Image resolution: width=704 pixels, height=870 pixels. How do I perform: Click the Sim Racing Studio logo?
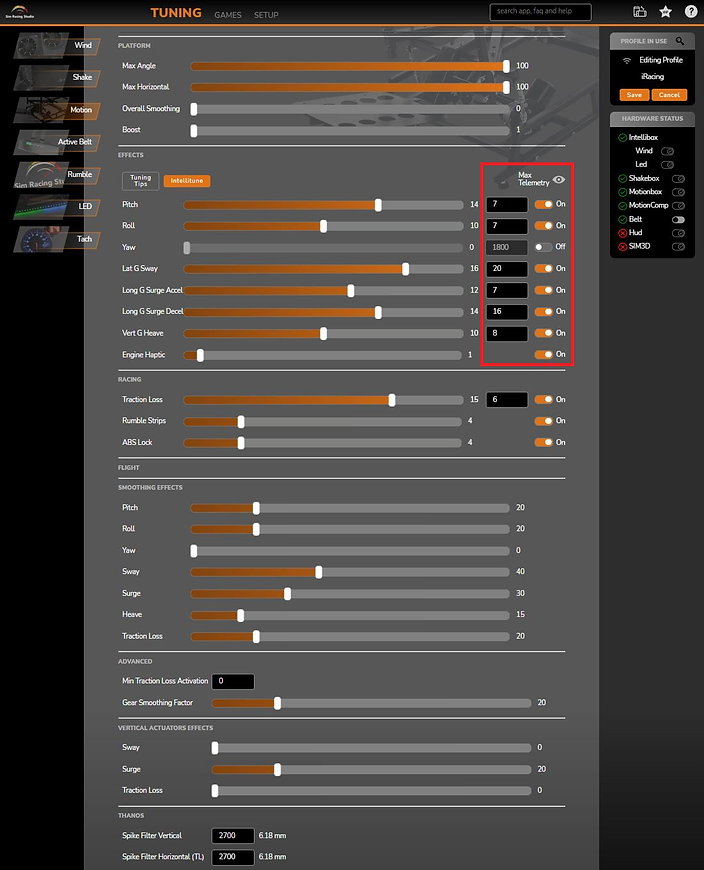tap(19, 12)
